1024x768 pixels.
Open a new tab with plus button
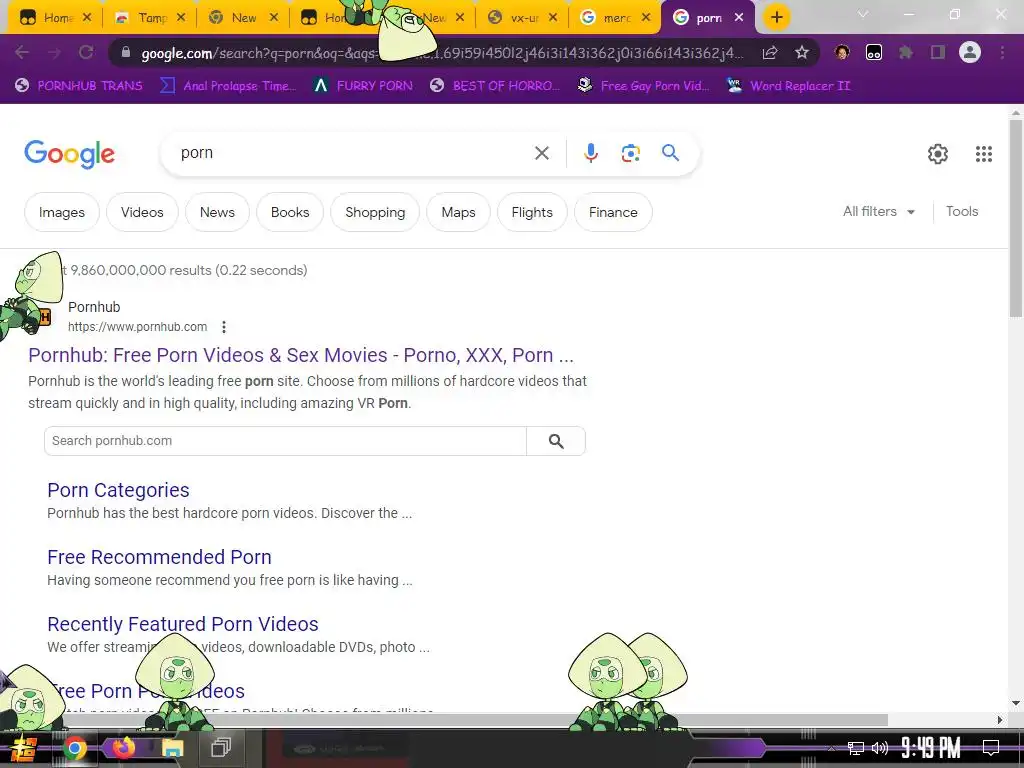point(776,17)
